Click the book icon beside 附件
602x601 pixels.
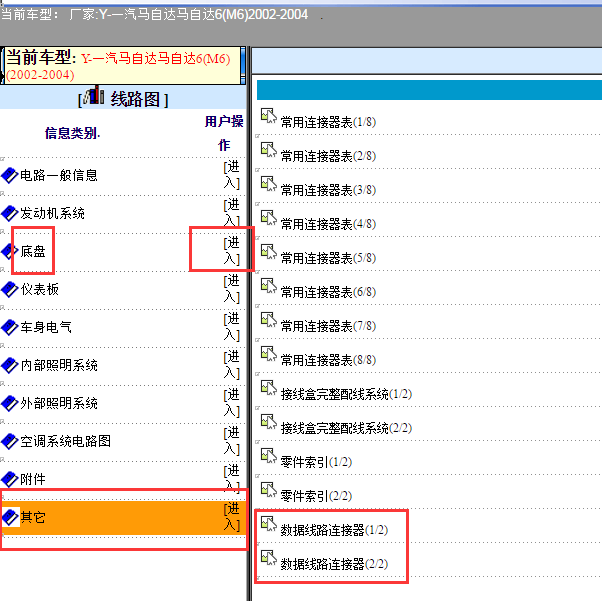pyautogui.click(x=10, y=479)
